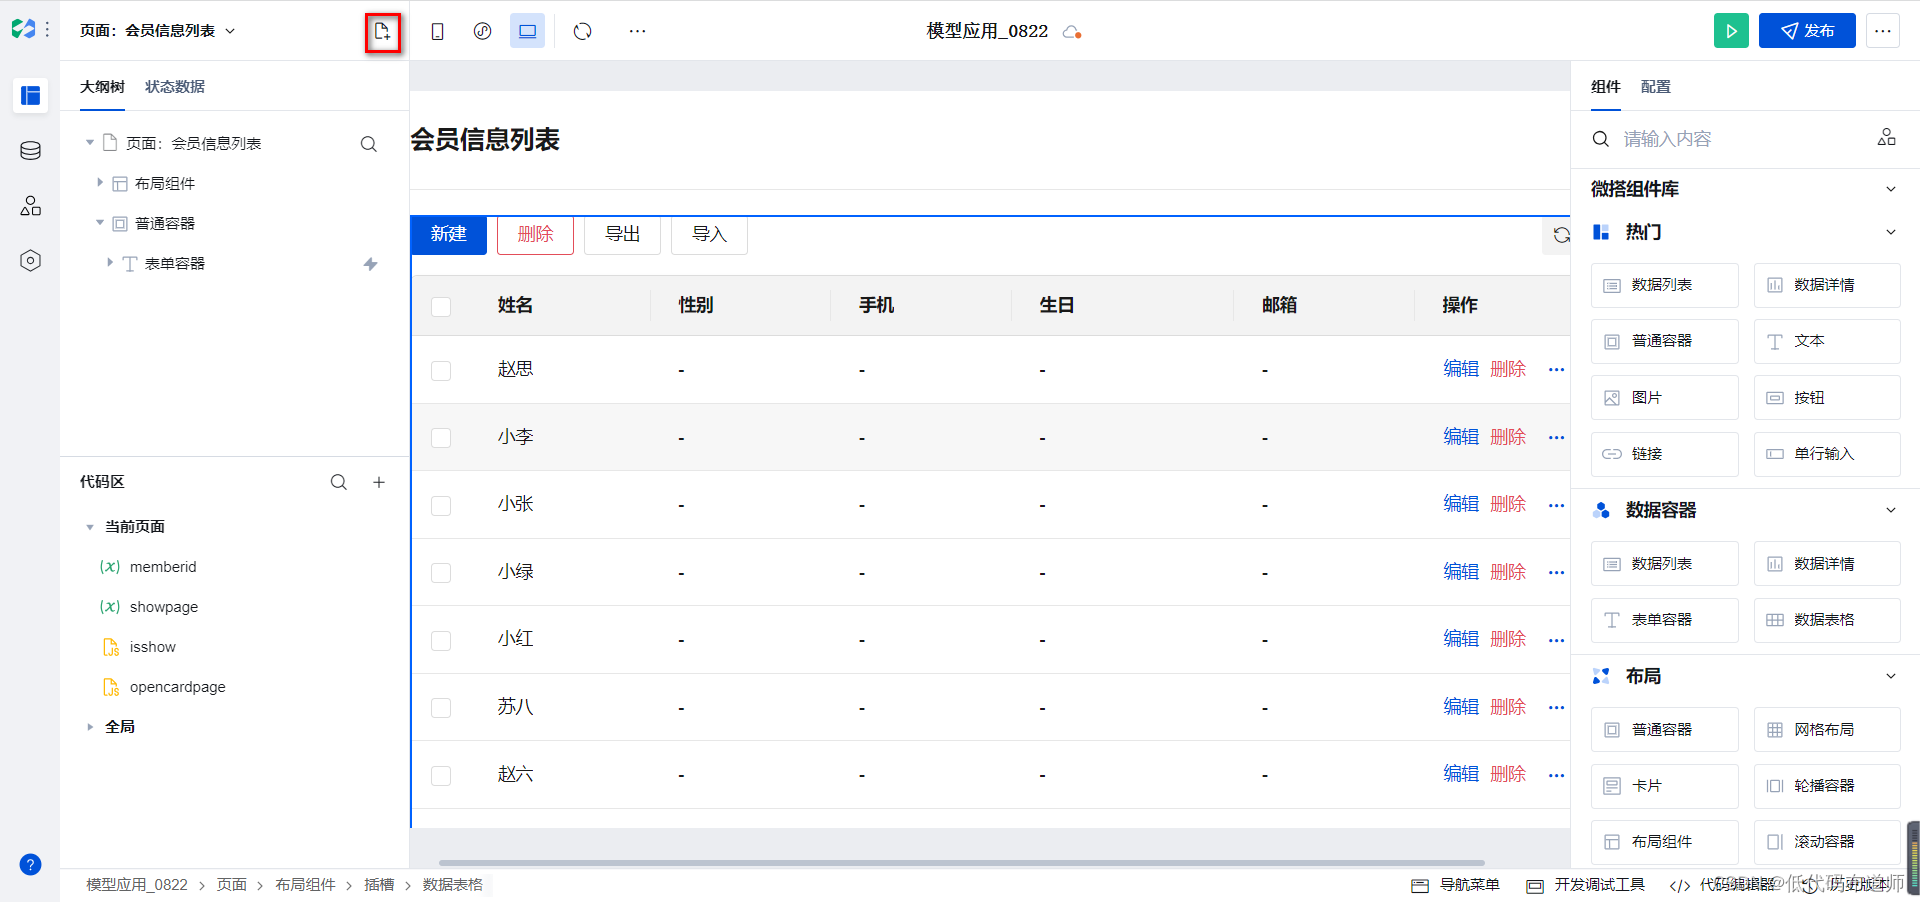The width and height of the screenshot is (1920, 902).
Task: Click the refresh canvas icon in top toolbar
Action: coord(582,32)
